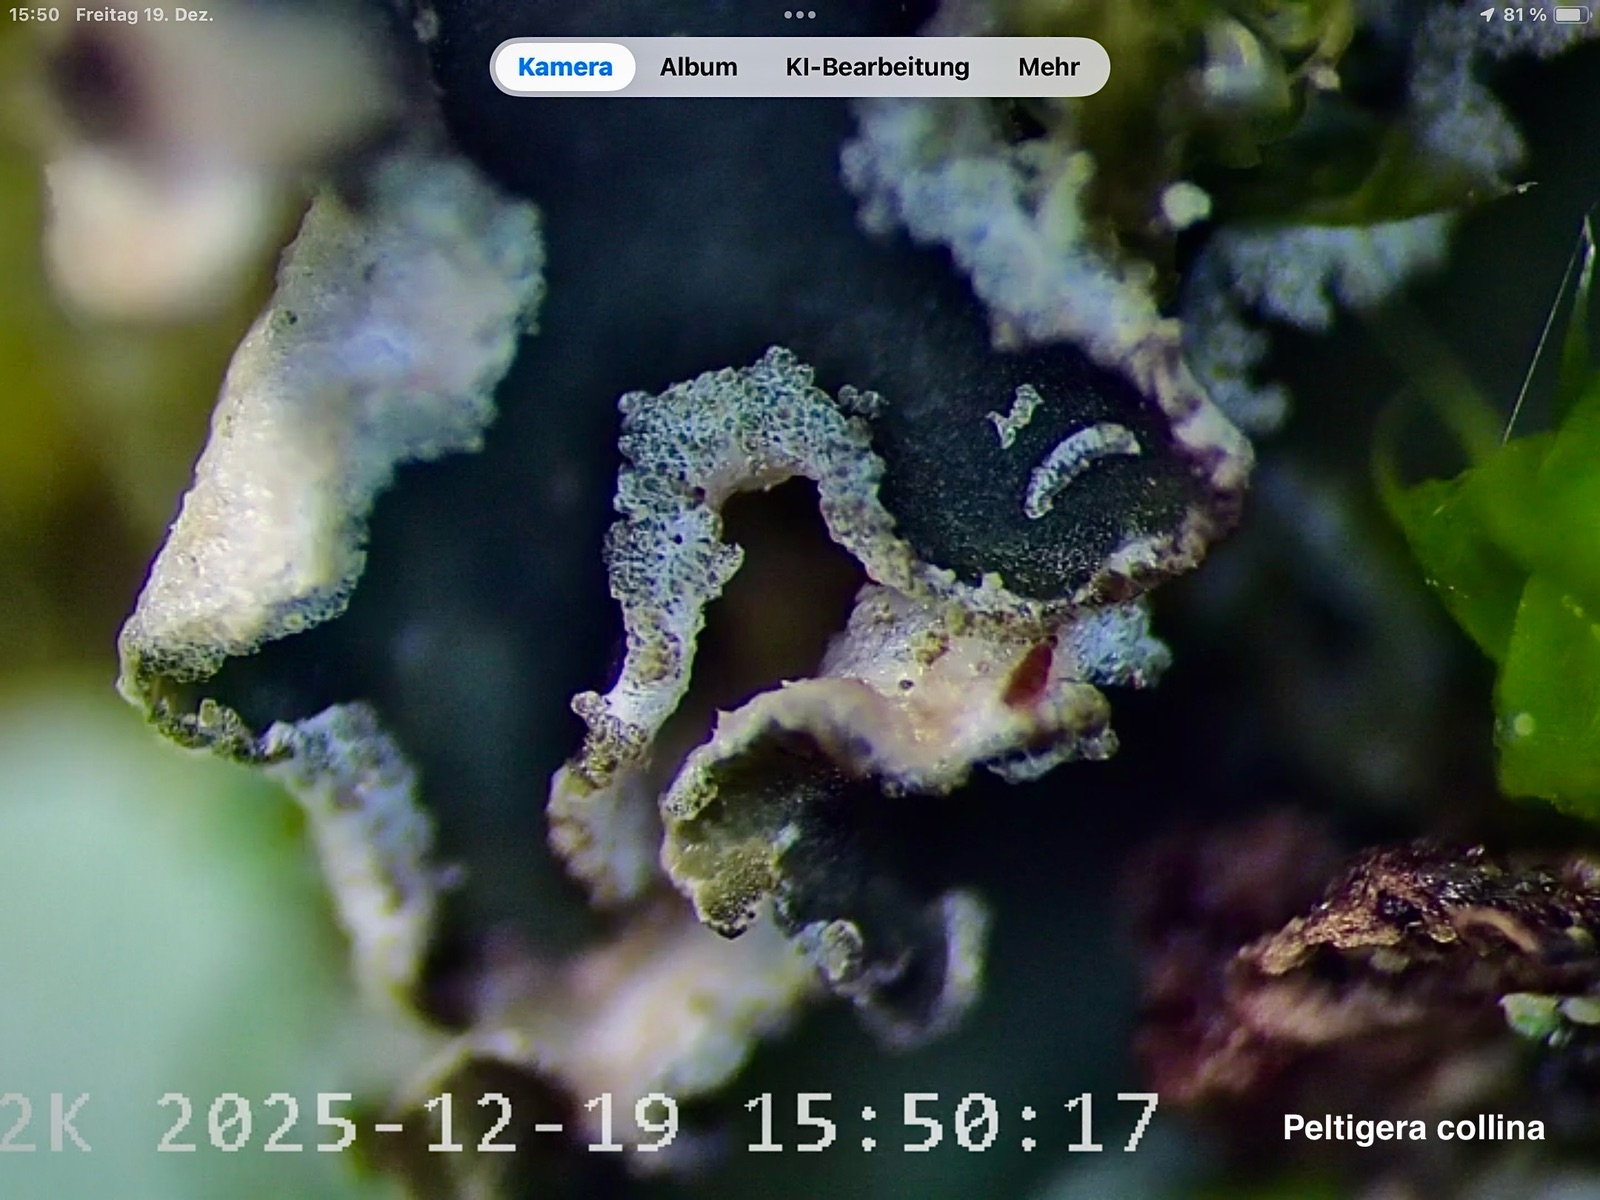Tap the 15:50:17 time stamp overlay
The height and width of the screenshot is (1200, 1600).
[950, 1123]
